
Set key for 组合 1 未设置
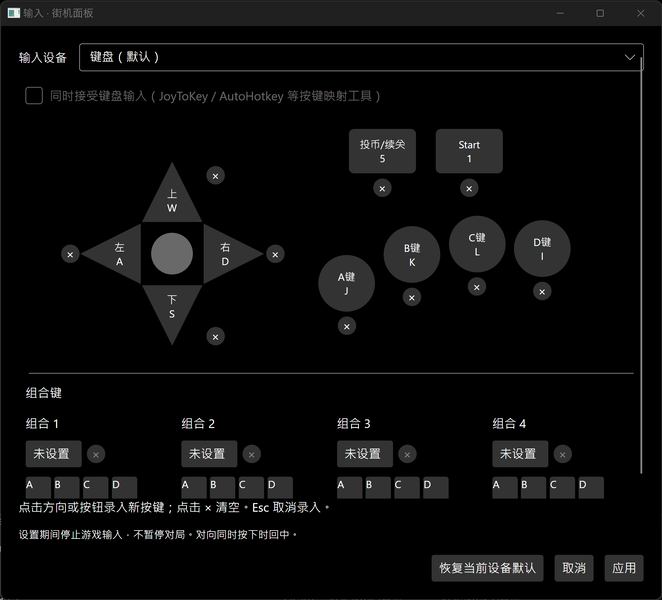click(54, 454)
